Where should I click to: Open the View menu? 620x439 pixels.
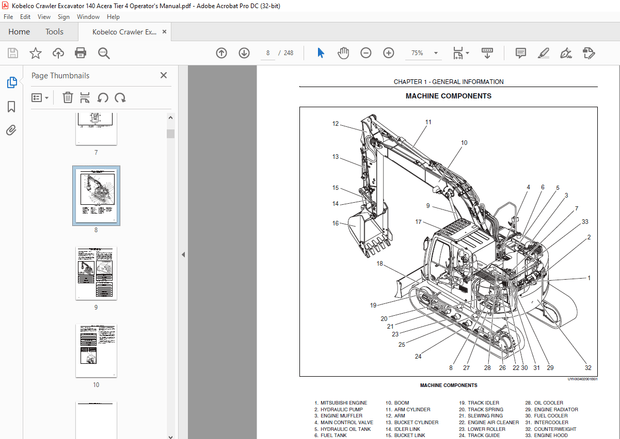tap(44, 17)
